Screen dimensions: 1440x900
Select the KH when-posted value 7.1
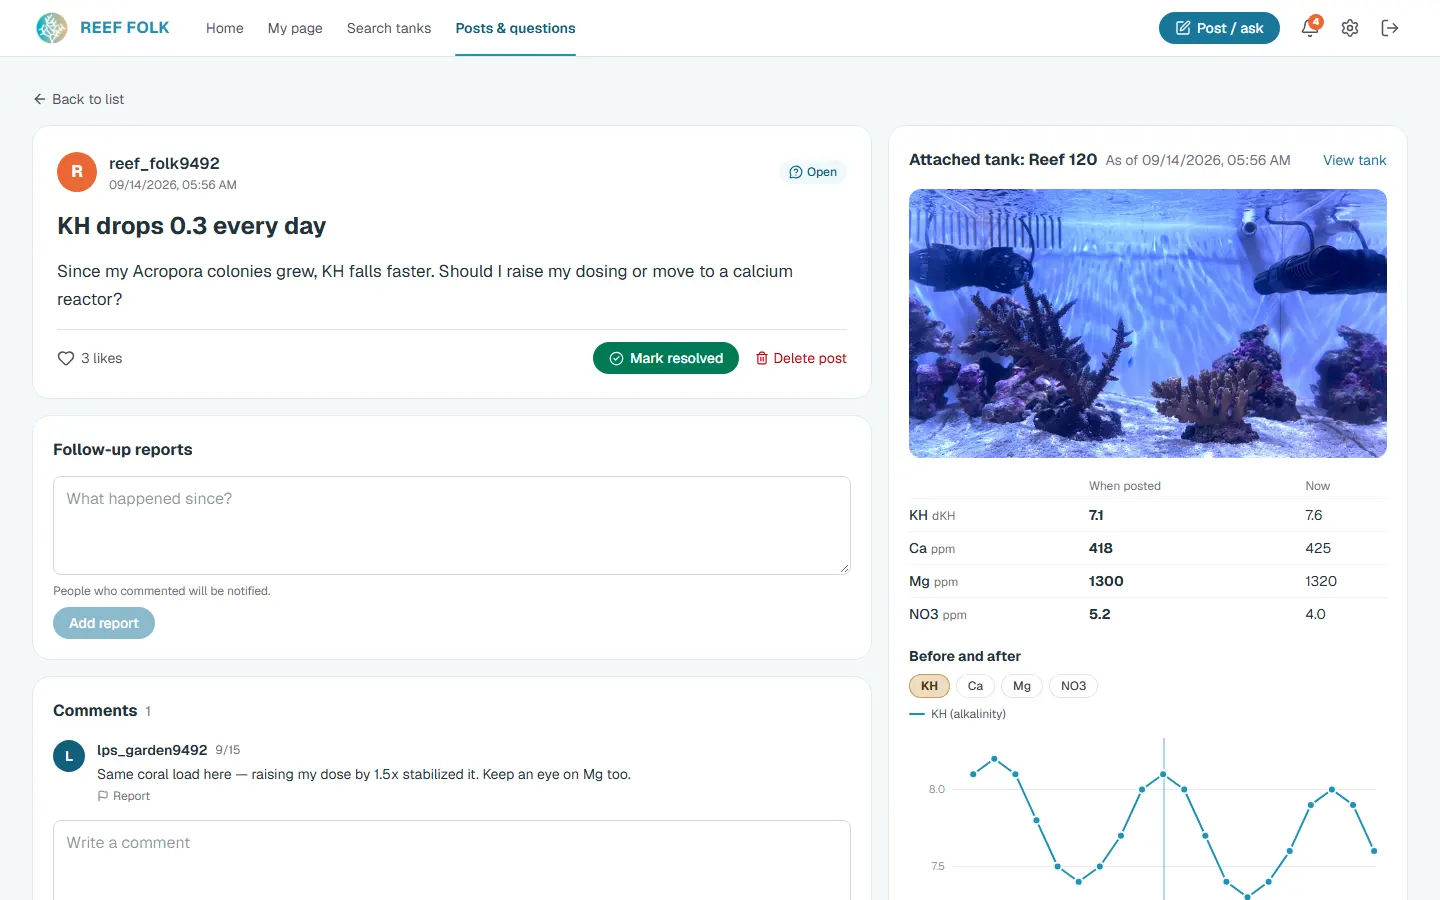pos(1096,515)
